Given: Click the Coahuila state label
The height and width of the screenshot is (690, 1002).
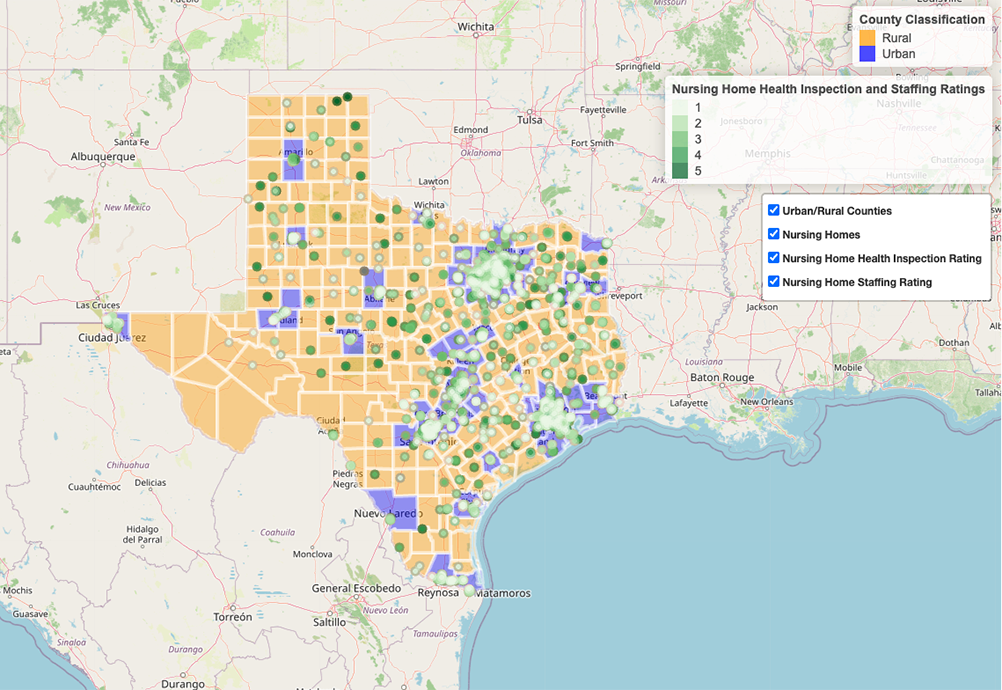Looking at the screenshot, I should (x=277, y=532).
